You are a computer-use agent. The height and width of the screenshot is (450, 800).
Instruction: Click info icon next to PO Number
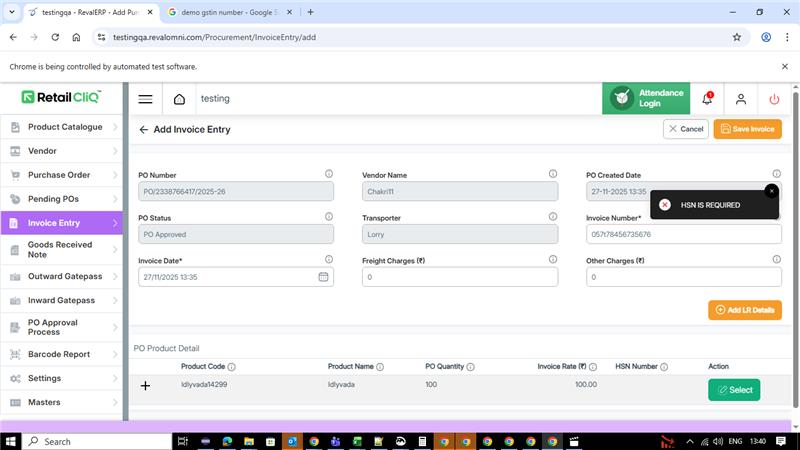click(329, 174)
